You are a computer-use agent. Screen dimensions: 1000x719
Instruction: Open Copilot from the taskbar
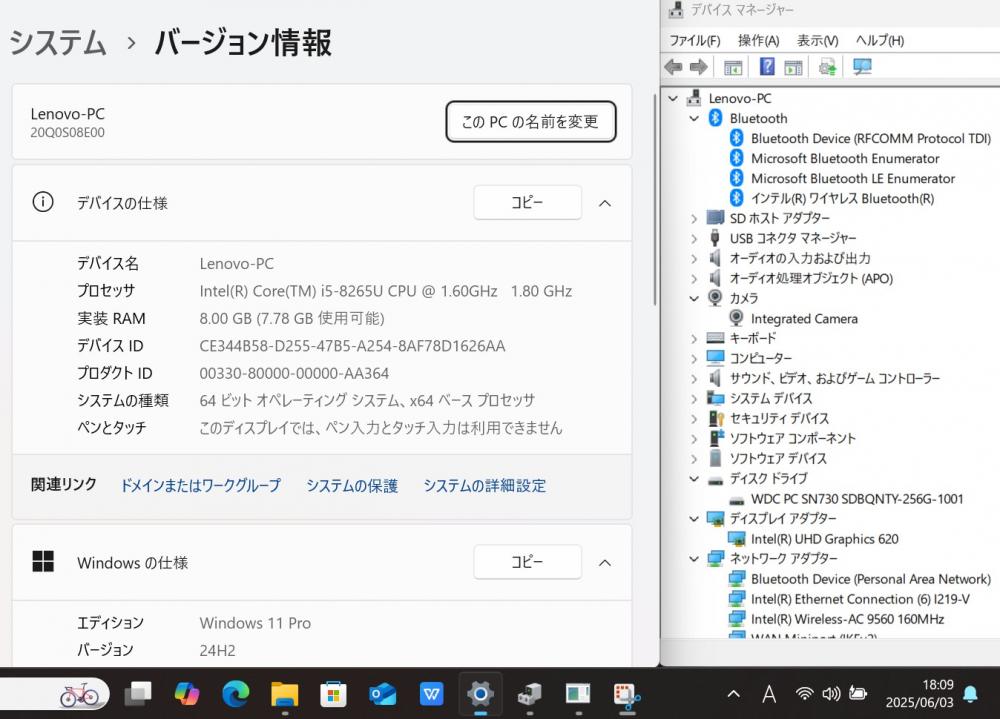186,693
